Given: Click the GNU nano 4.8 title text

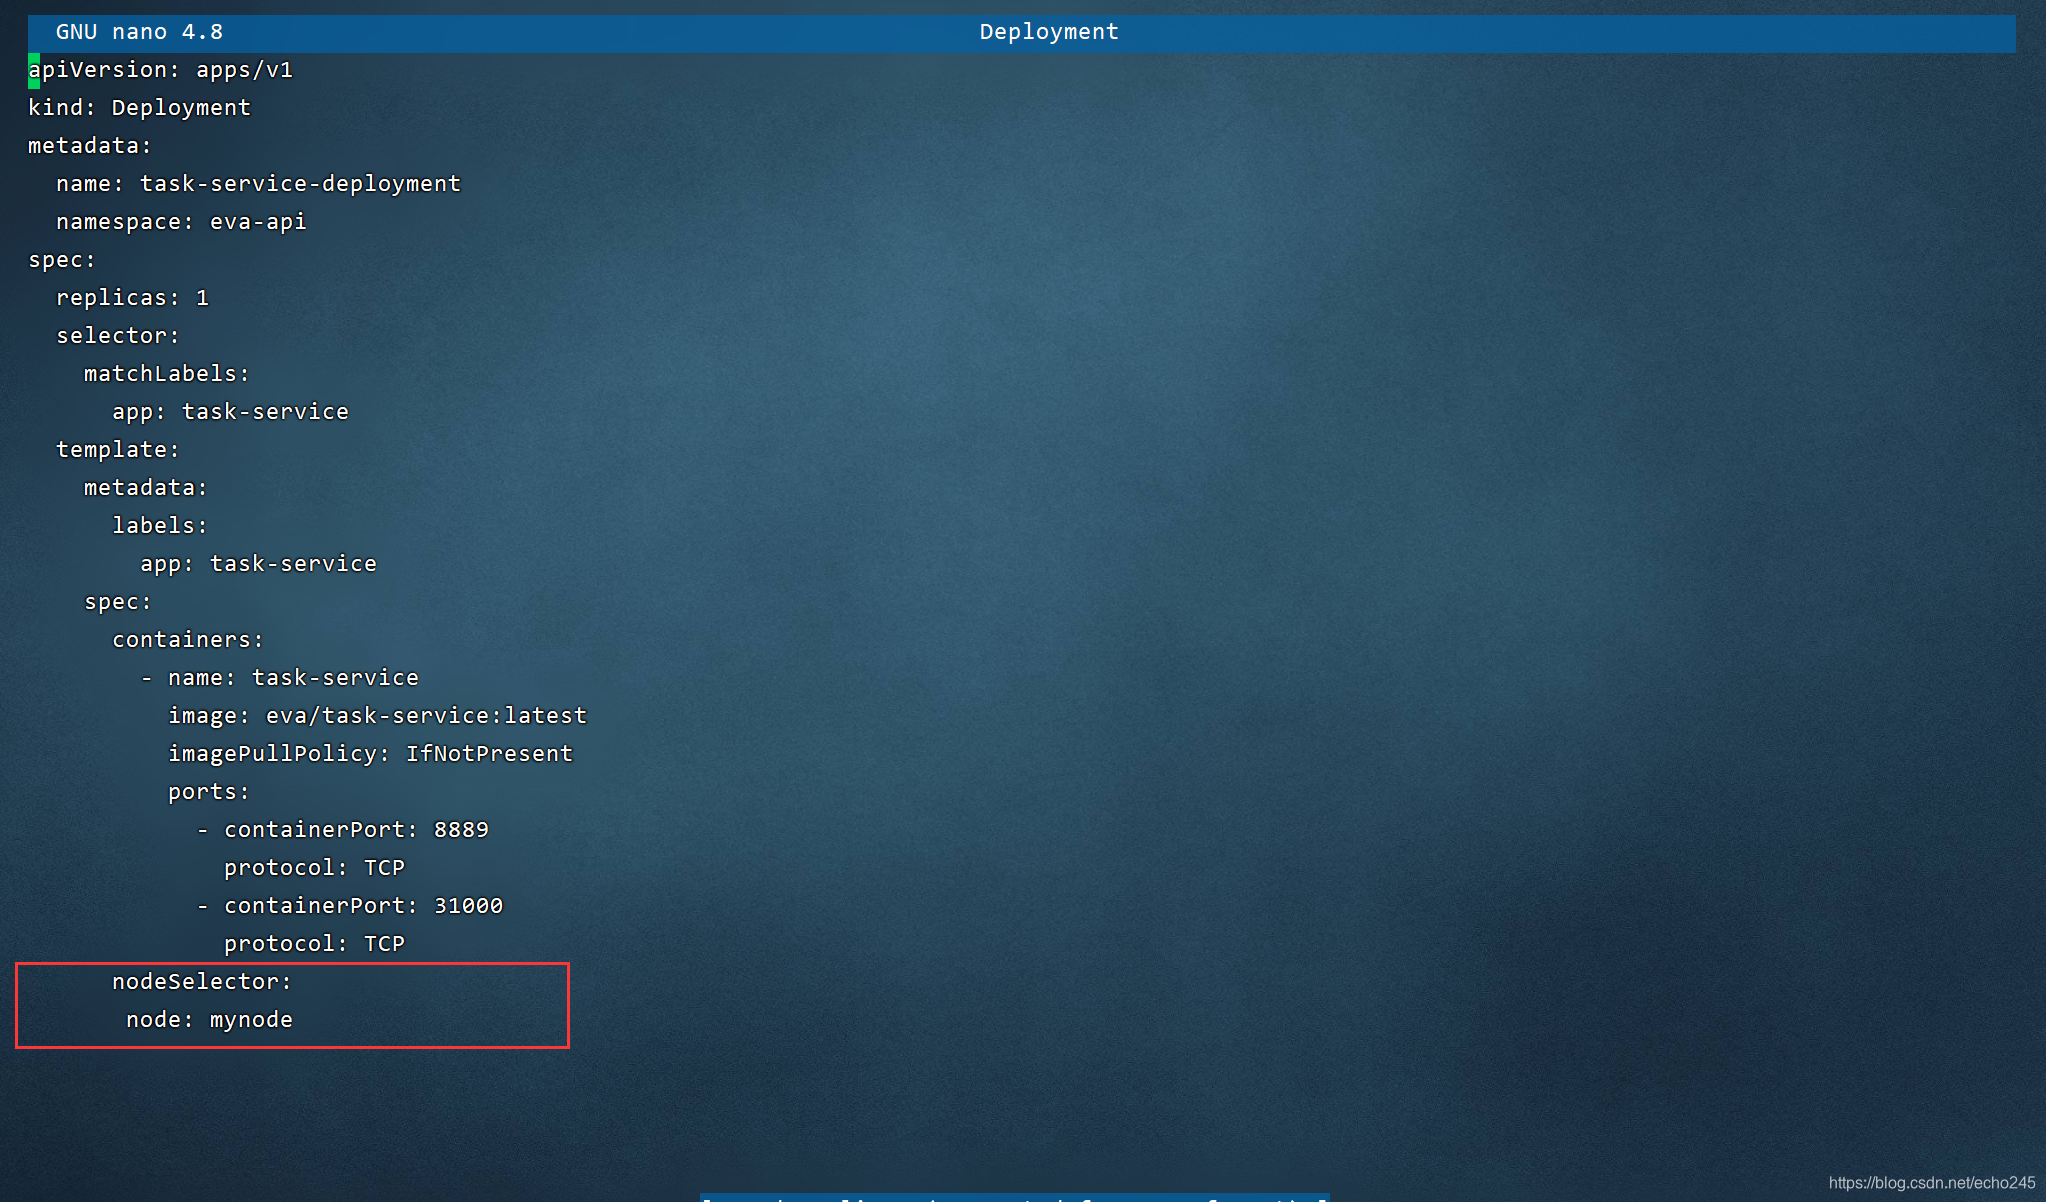Looking at the screenshot, I should pos(139,32).
